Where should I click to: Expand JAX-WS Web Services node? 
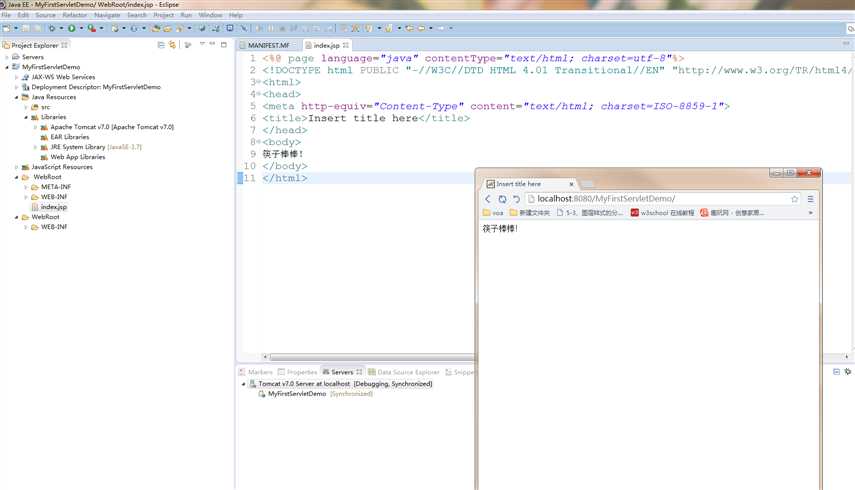[x=16, y=77]
